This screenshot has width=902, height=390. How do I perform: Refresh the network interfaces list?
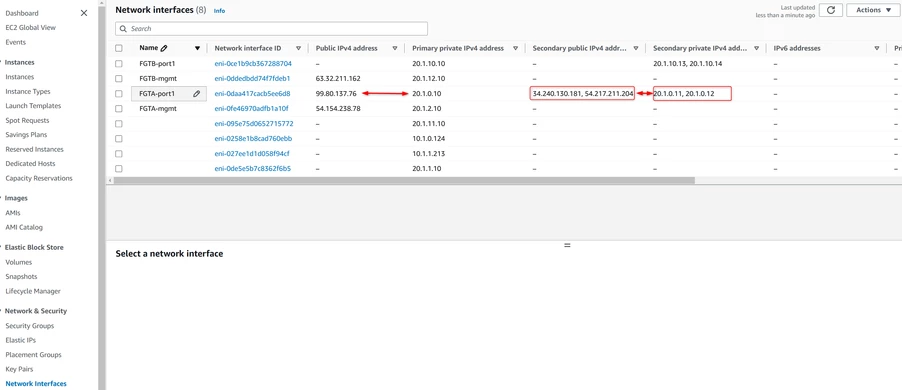(x=831, y=10)
